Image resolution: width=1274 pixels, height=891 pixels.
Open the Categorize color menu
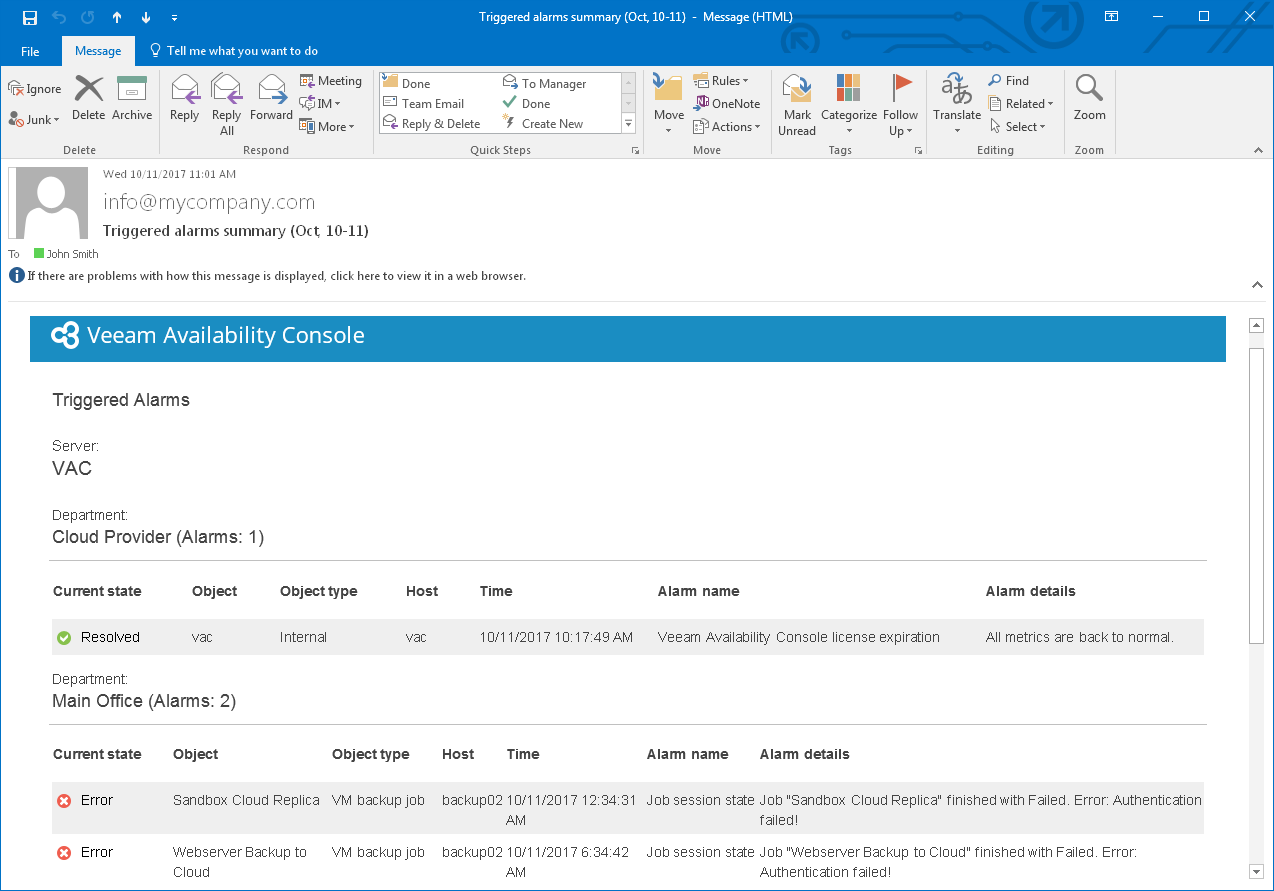point(848,105)
